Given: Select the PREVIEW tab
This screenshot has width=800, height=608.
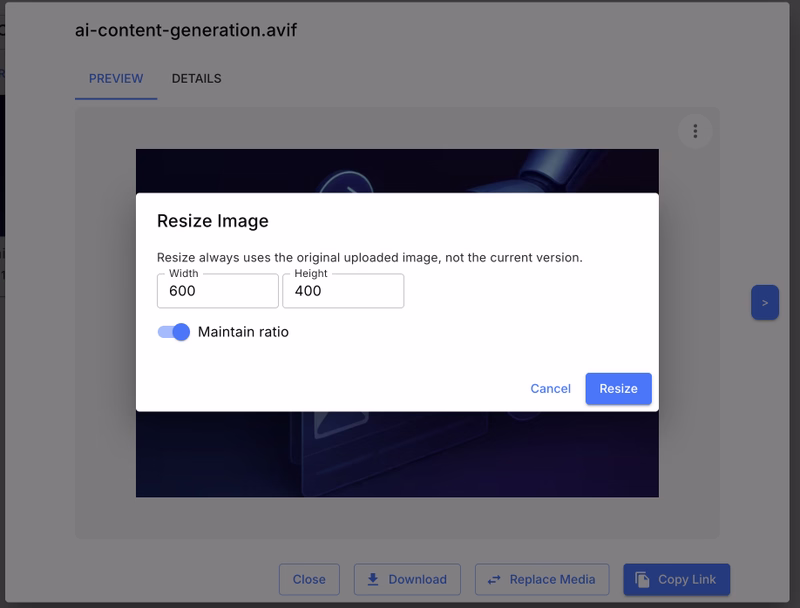Looking at the screenshot, I should tap(116, 79).
